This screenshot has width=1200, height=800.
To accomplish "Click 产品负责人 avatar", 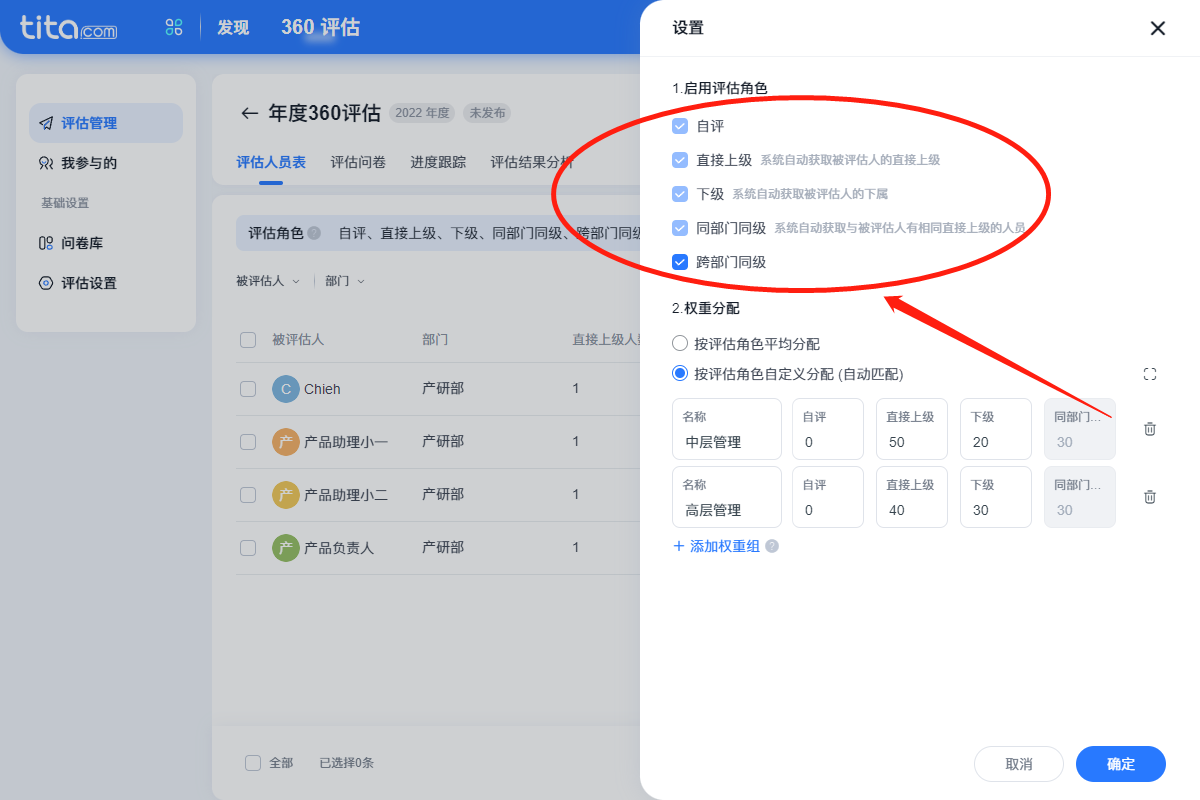I will click(286, 548).
